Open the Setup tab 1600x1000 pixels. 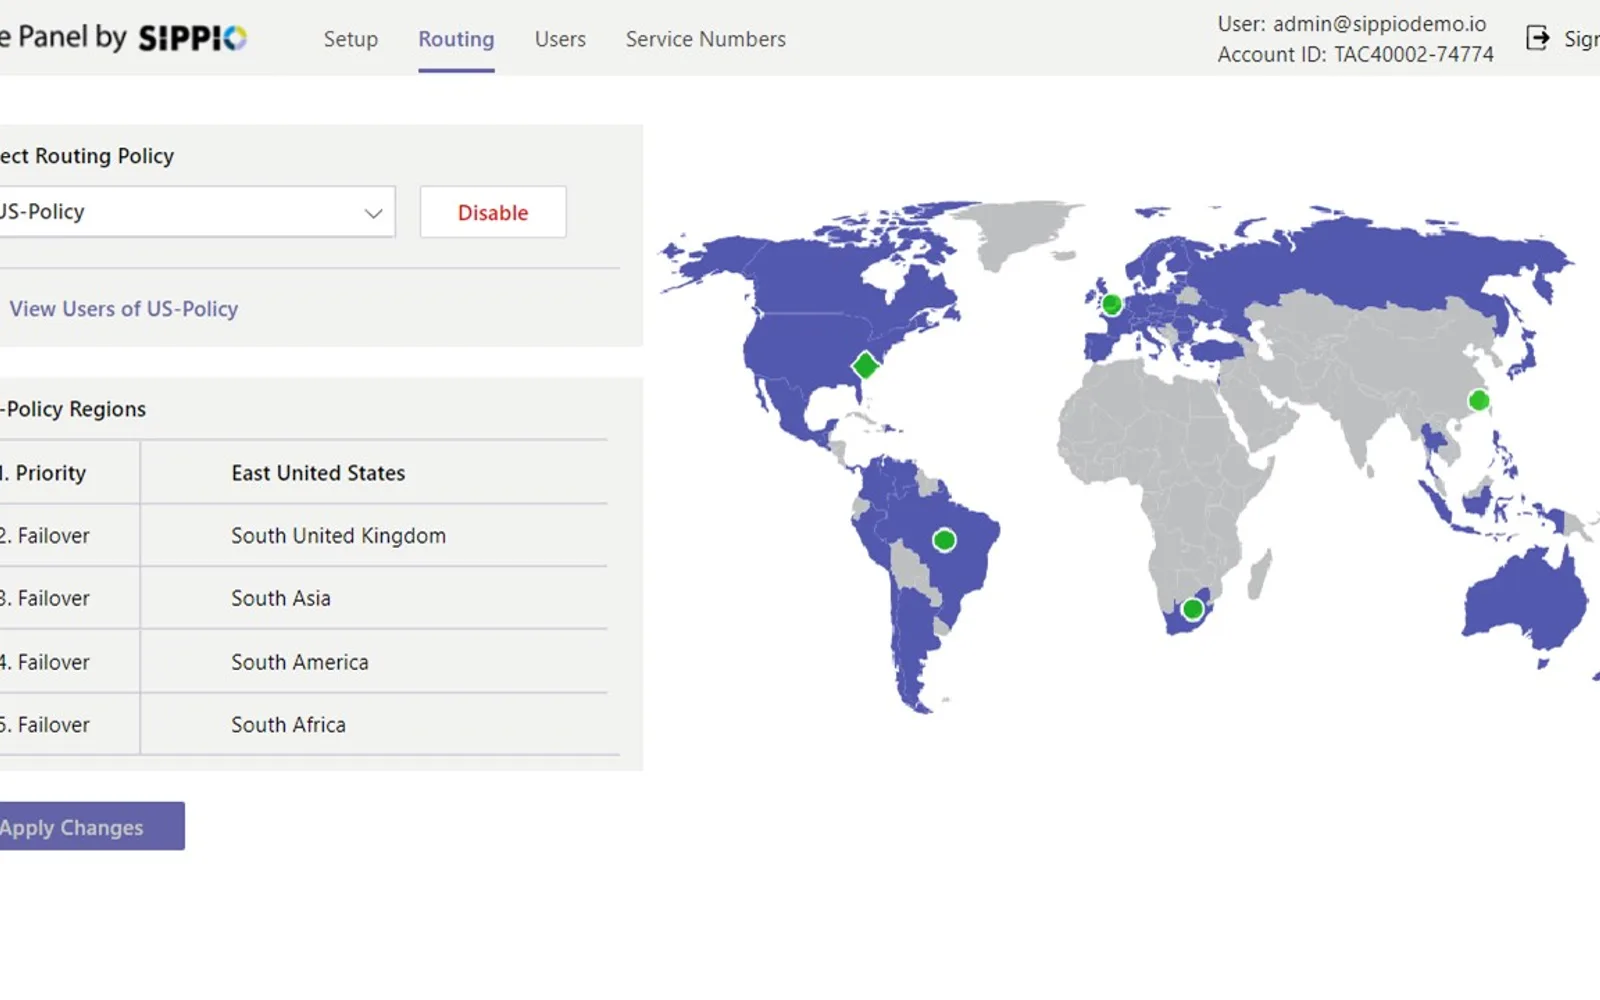pyautogui.click(x=351, y=39)
